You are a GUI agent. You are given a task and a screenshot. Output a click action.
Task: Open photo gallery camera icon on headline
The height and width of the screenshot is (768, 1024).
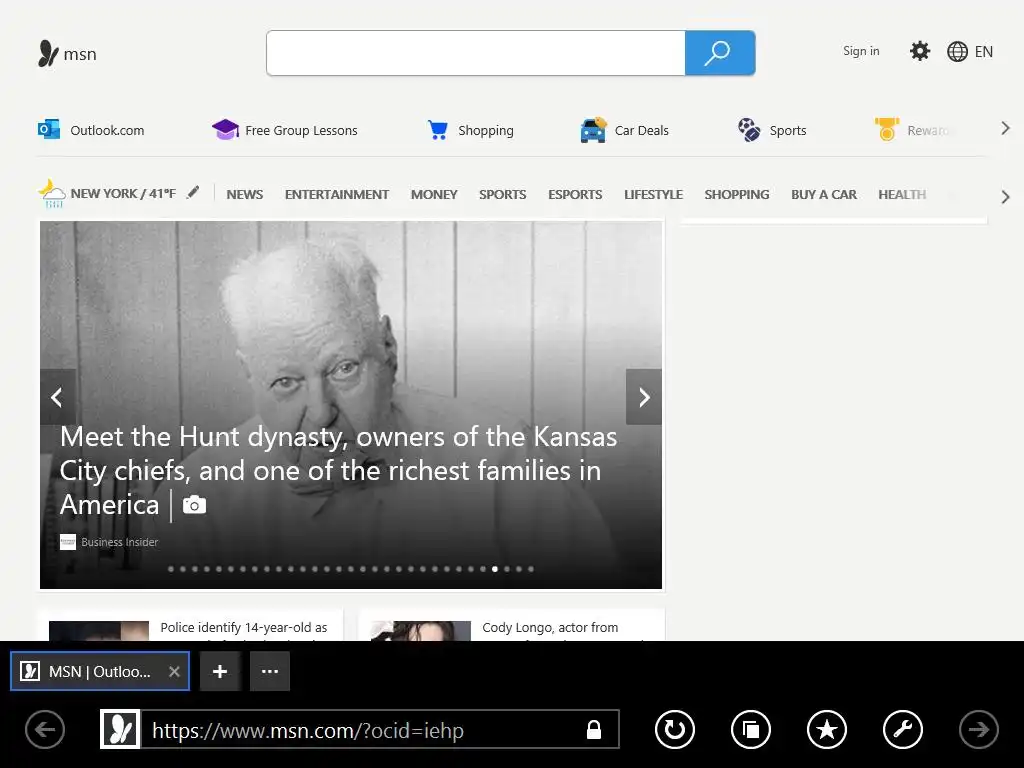[x=194, y=505]
